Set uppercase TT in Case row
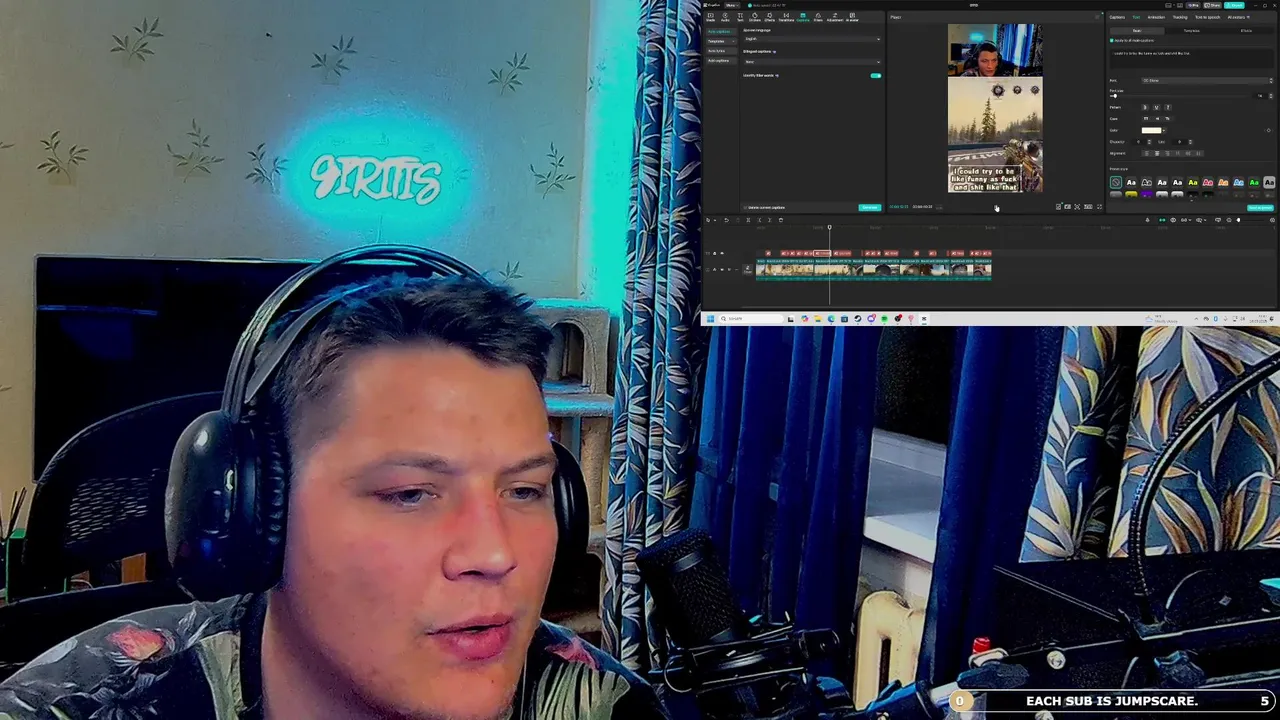Viewport: 1280px width, 720px height. point(1146,118)
